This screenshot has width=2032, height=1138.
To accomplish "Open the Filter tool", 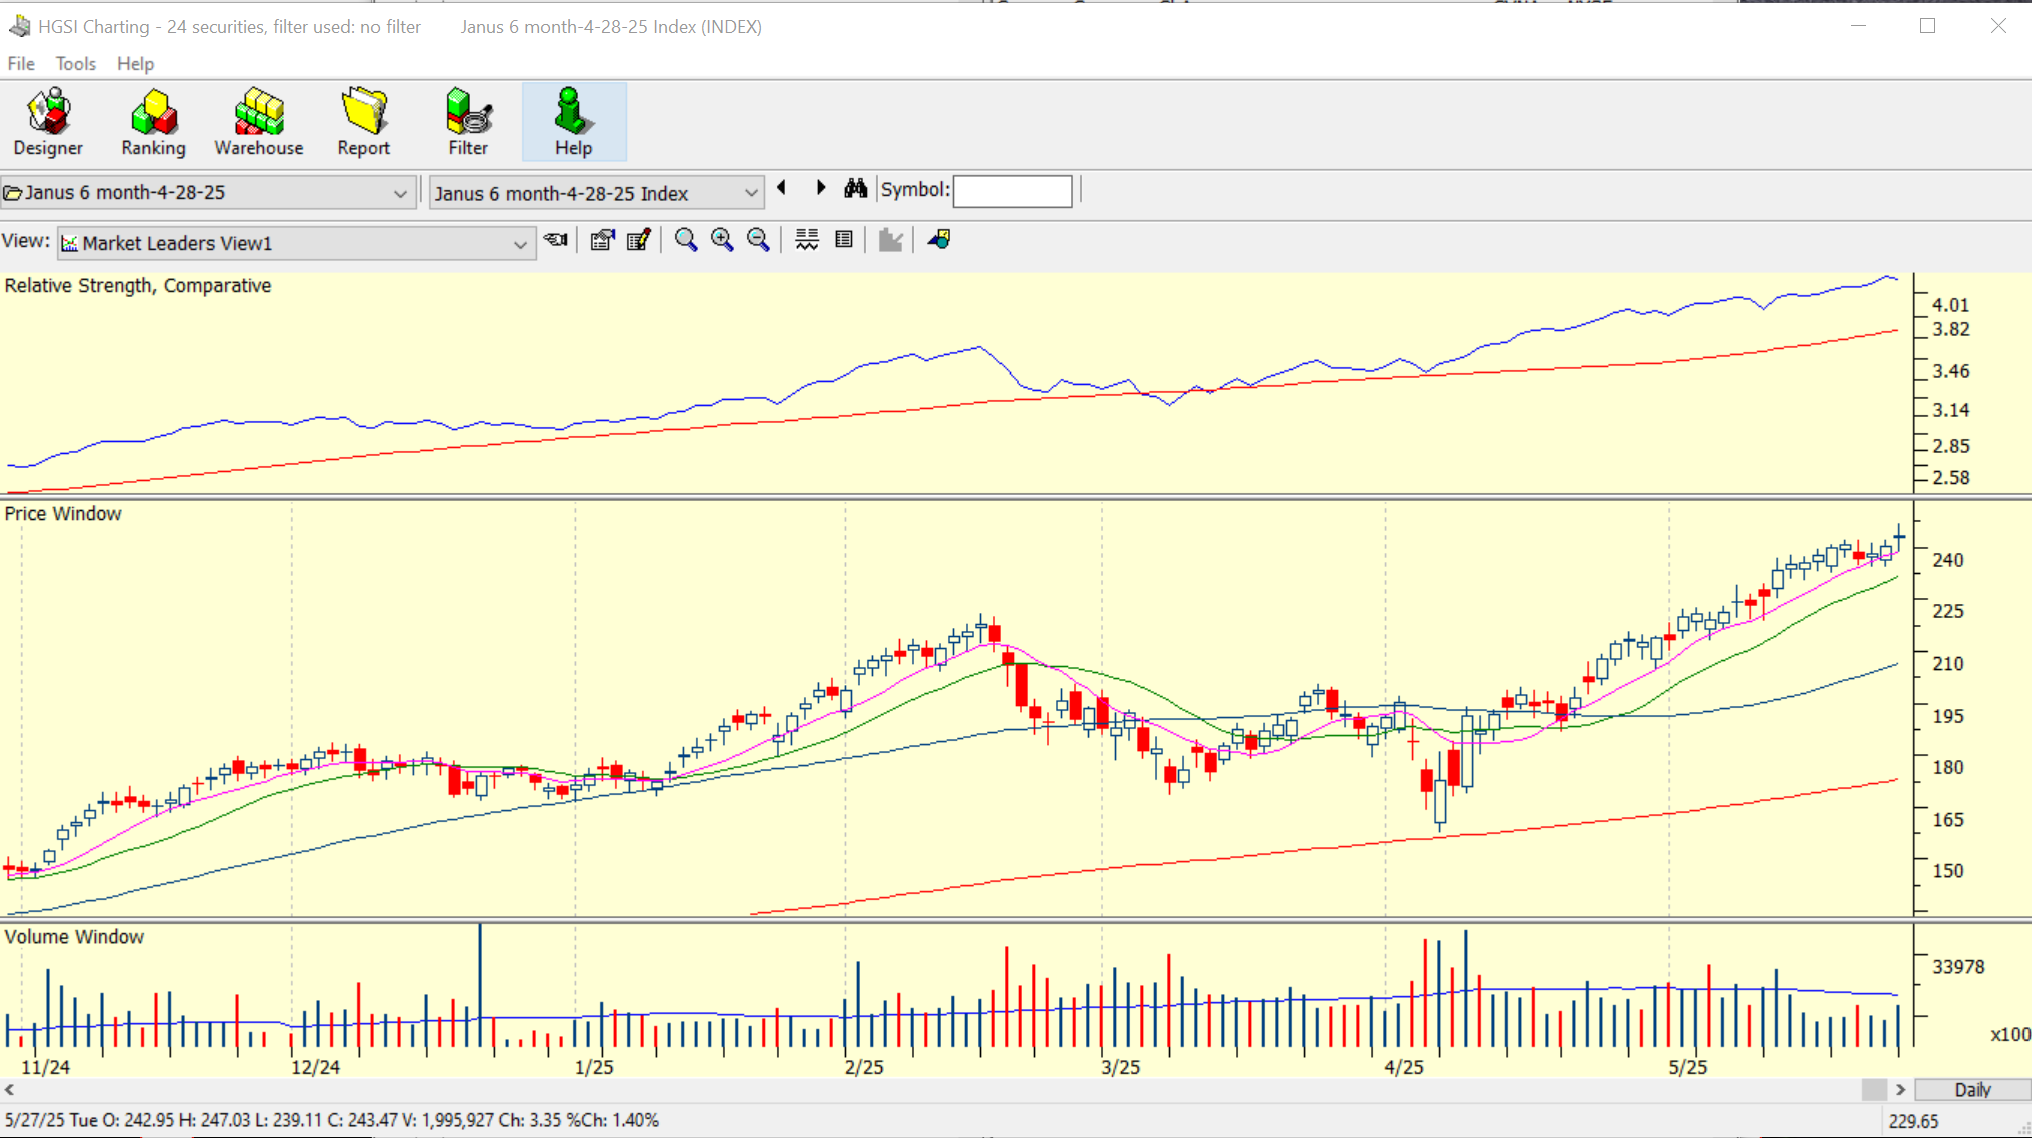I will (x=468, y=122).
